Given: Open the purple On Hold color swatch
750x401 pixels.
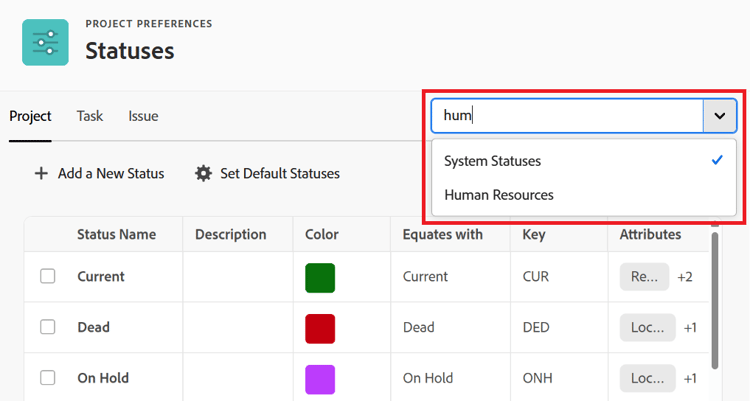Looking at the screenshot, I should click(x=320, y=379).
